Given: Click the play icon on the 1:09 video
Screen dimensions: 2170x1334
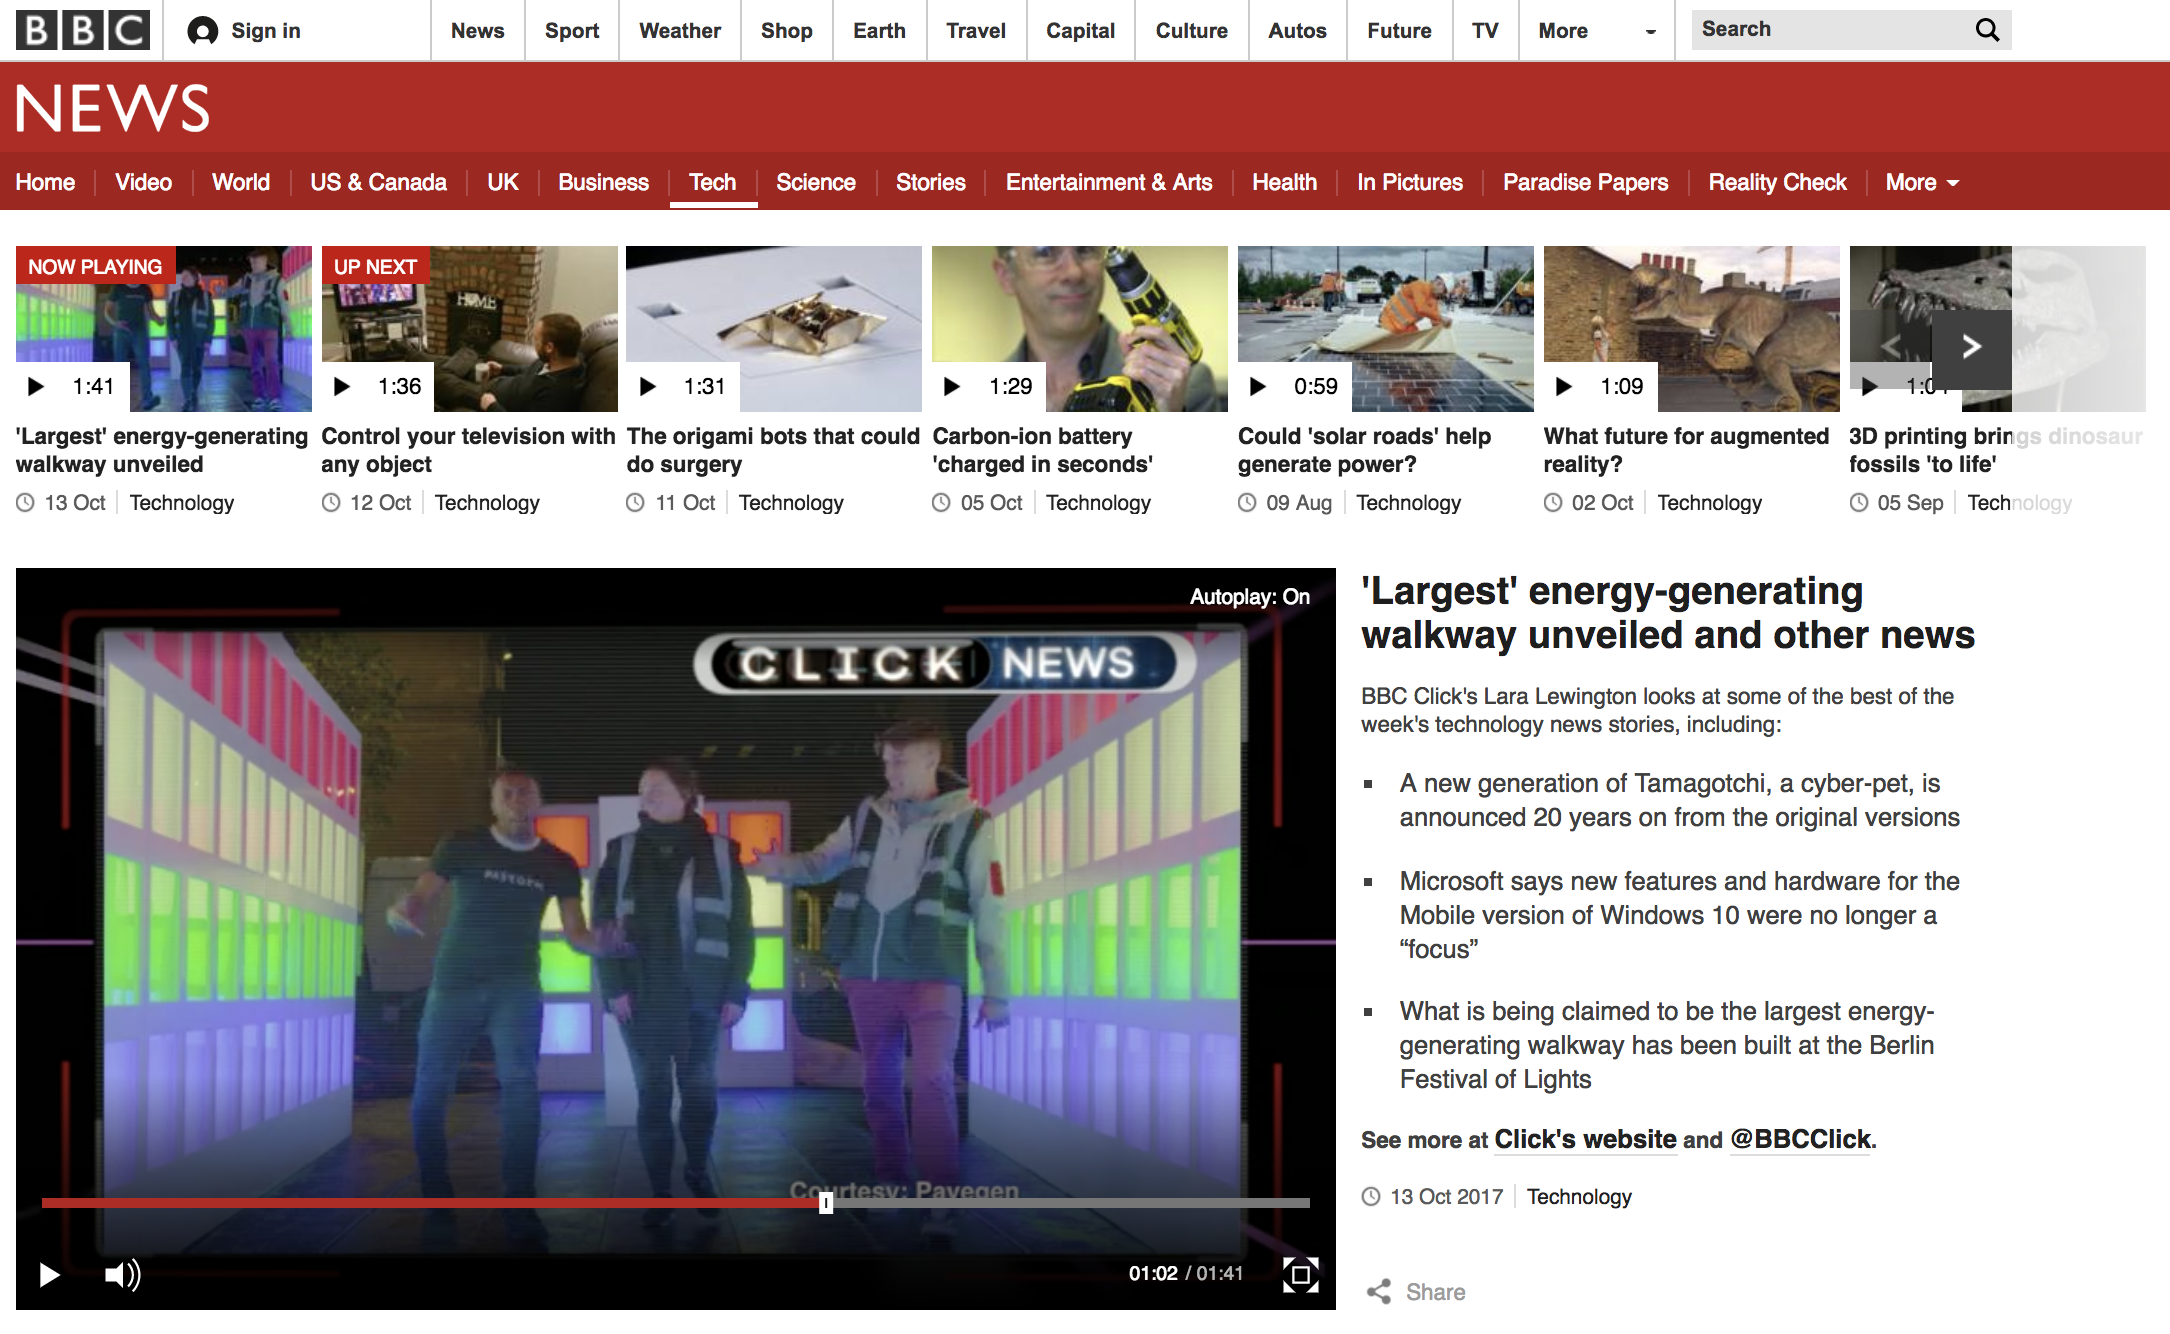Looking at the screenshot, I should 1564,386.
